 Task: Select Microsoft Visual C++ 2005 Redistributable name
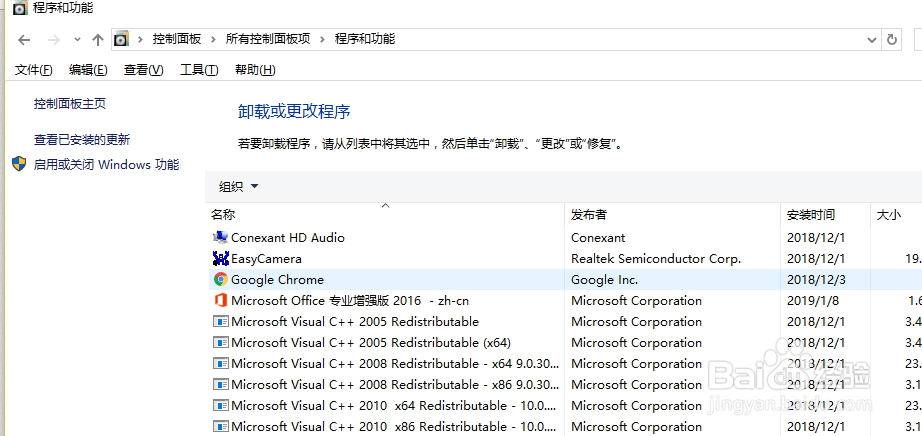[x=355, y=322]
